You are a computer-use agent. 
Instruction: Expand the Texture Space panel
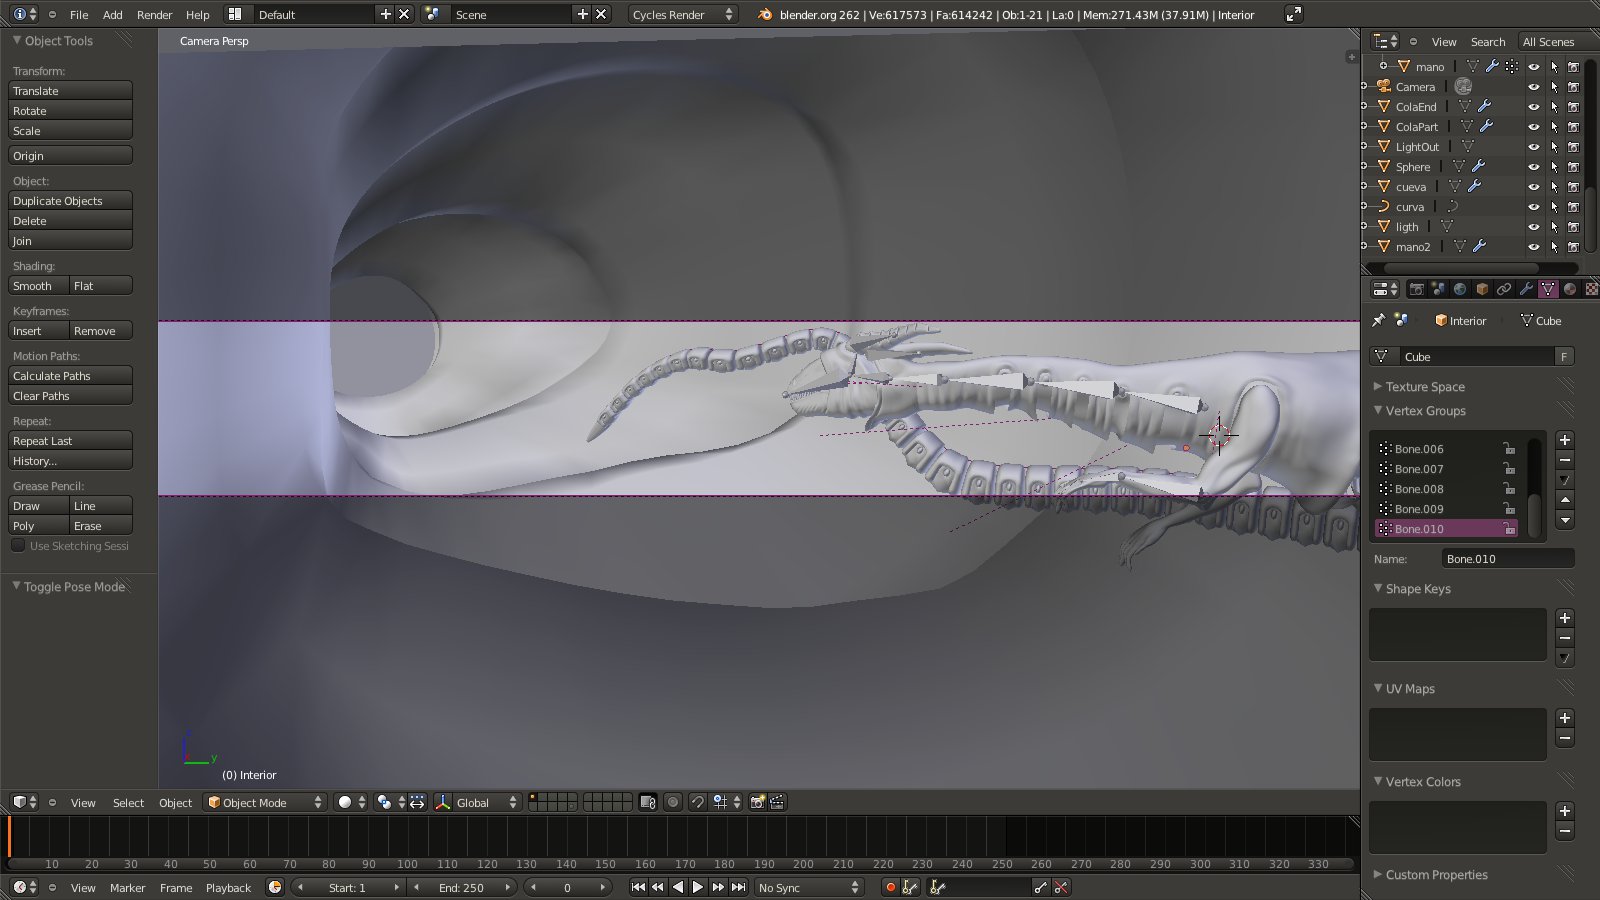click(1424, 387)
